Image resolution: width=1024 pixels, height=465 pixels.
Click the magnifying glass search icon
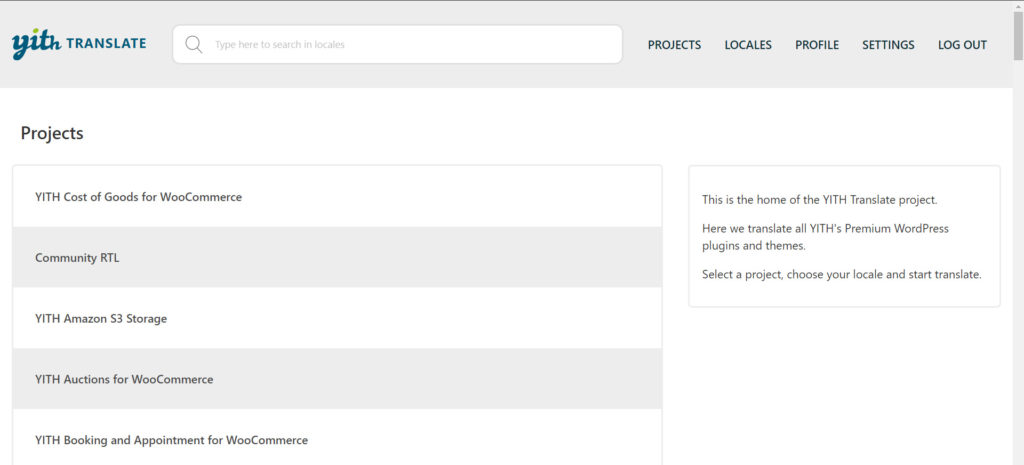coord(194,44)
